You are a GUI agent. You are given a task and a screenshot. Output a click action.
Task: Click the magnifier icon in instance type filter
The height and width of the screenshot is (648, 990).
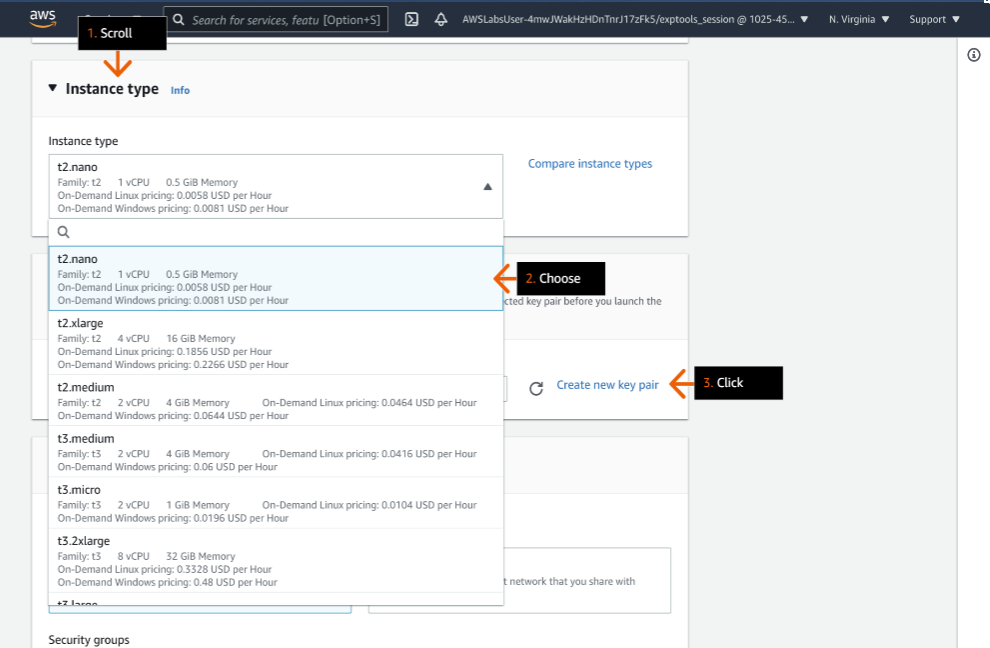pyautogui.click(x=63, y=232)
